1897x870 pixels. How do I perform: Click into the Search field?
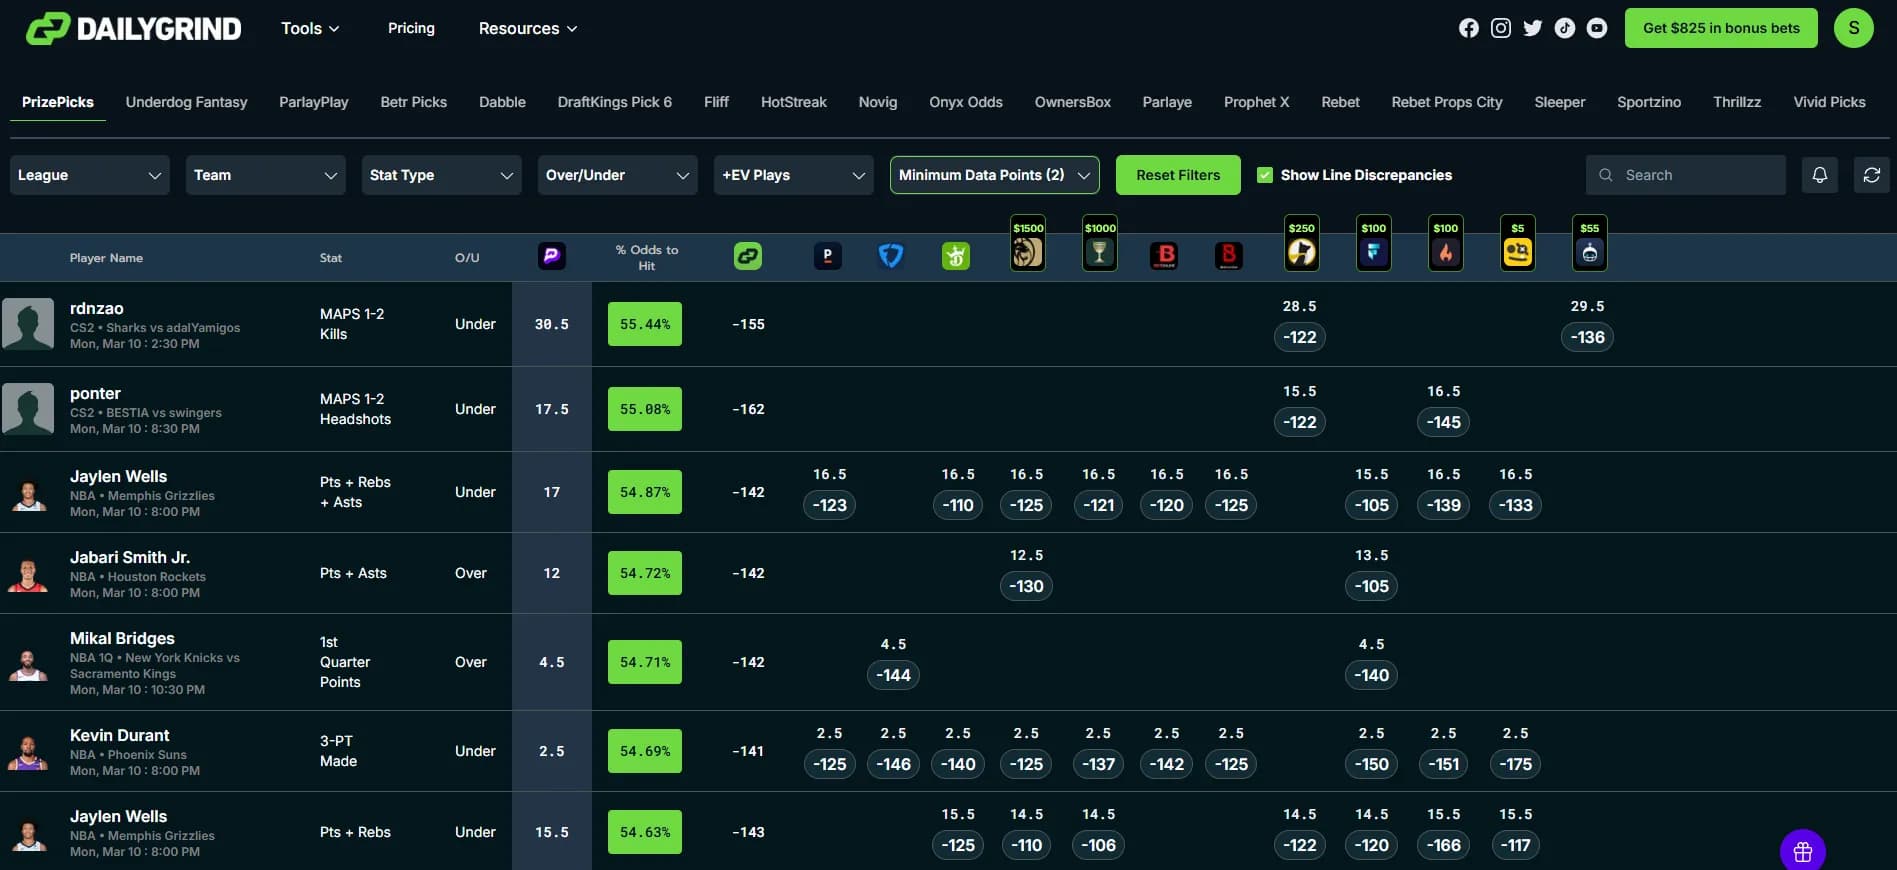pyautogui.click(x=1696, y=175)
